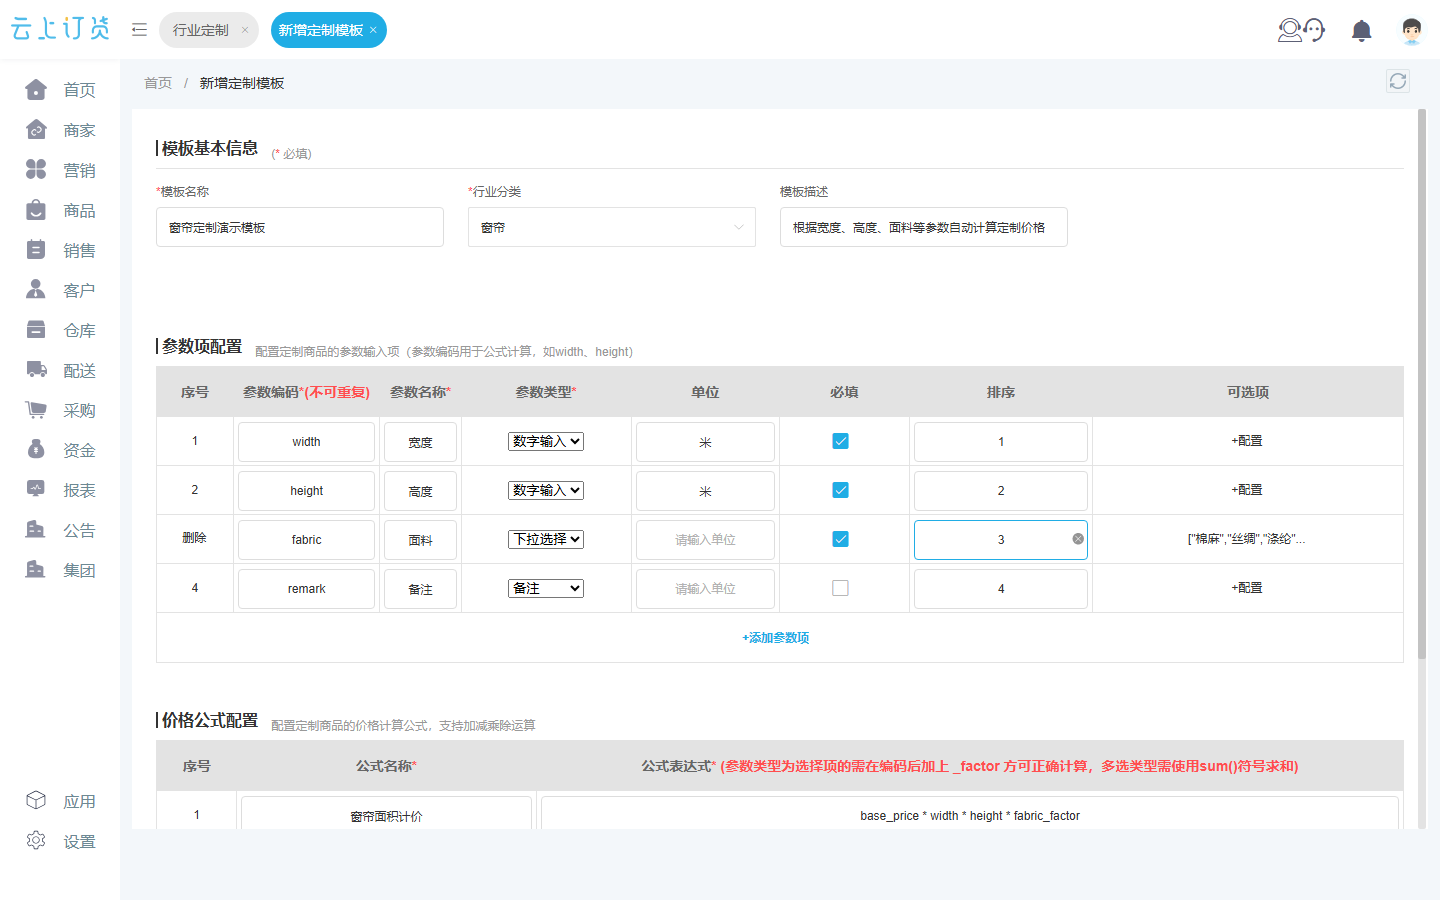Click the warehouse (仓库) sidebar icon
This screenshot has height=900, width=1440.
pyautogui.click(x=36, y=330)
